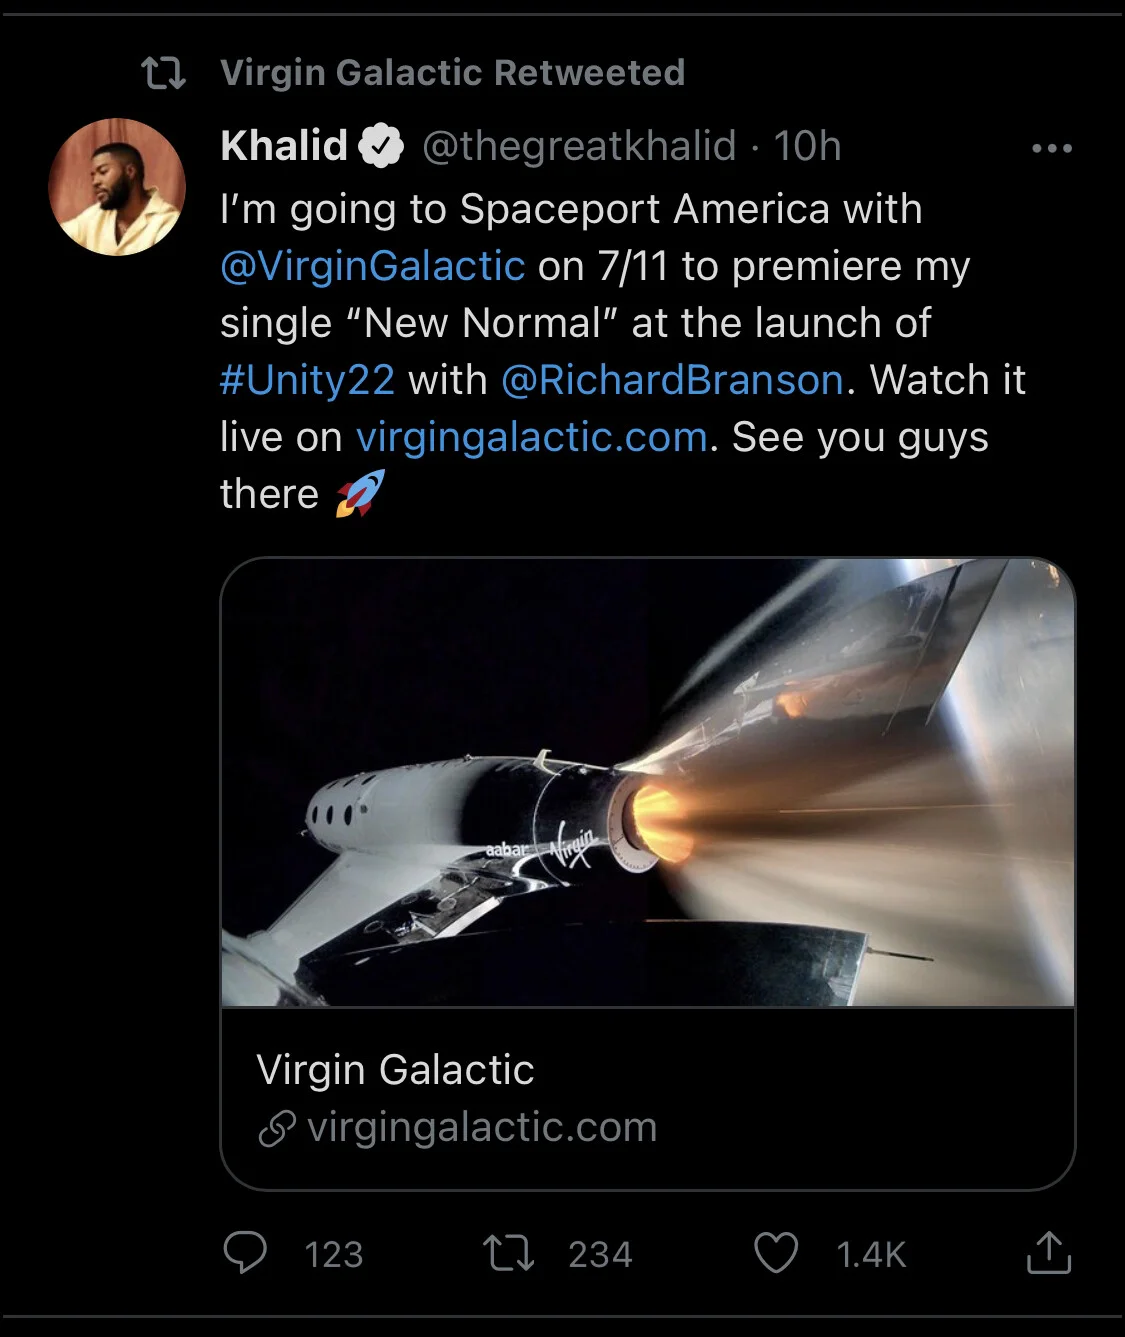View the 10h tweet timestamp
The height and width of the screenshot is (1337, 1125).
tap(807, 146)
